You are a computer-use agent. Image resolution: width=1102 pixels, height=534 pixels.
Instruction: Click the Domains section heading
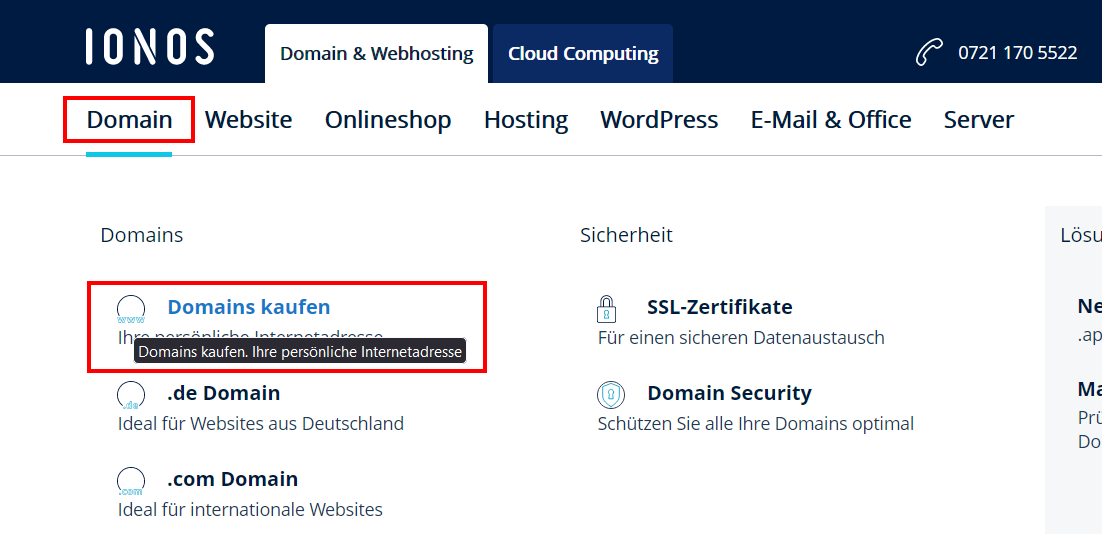(142, 235)
